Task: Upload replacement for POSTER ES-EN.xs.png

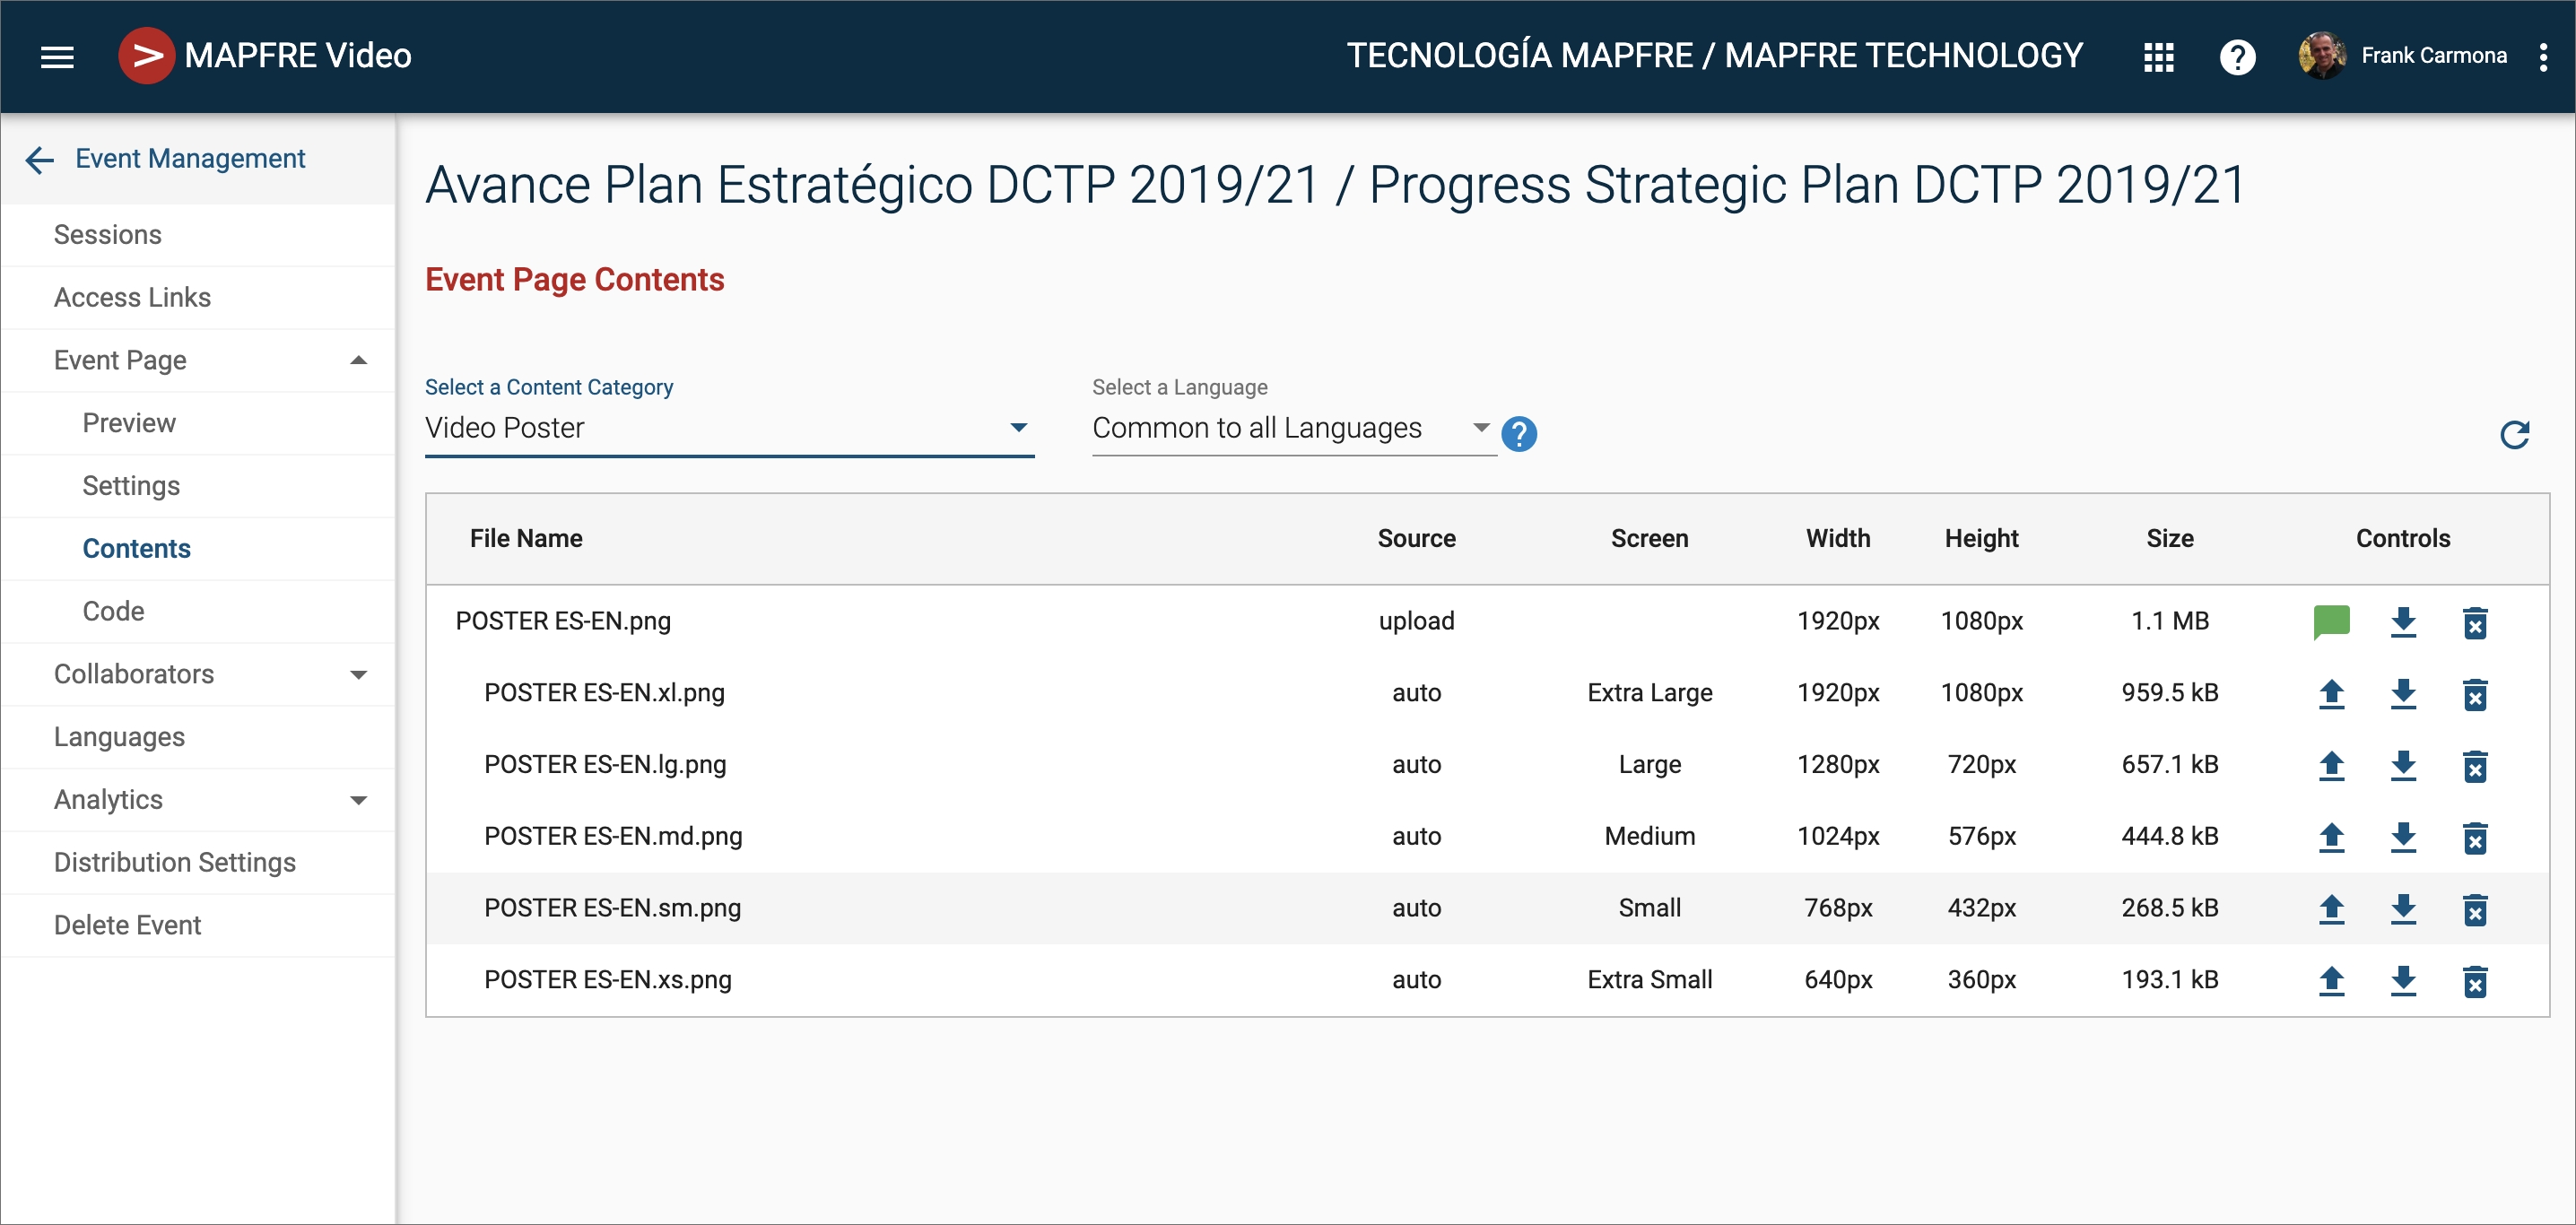Action: coord(2331,980)
